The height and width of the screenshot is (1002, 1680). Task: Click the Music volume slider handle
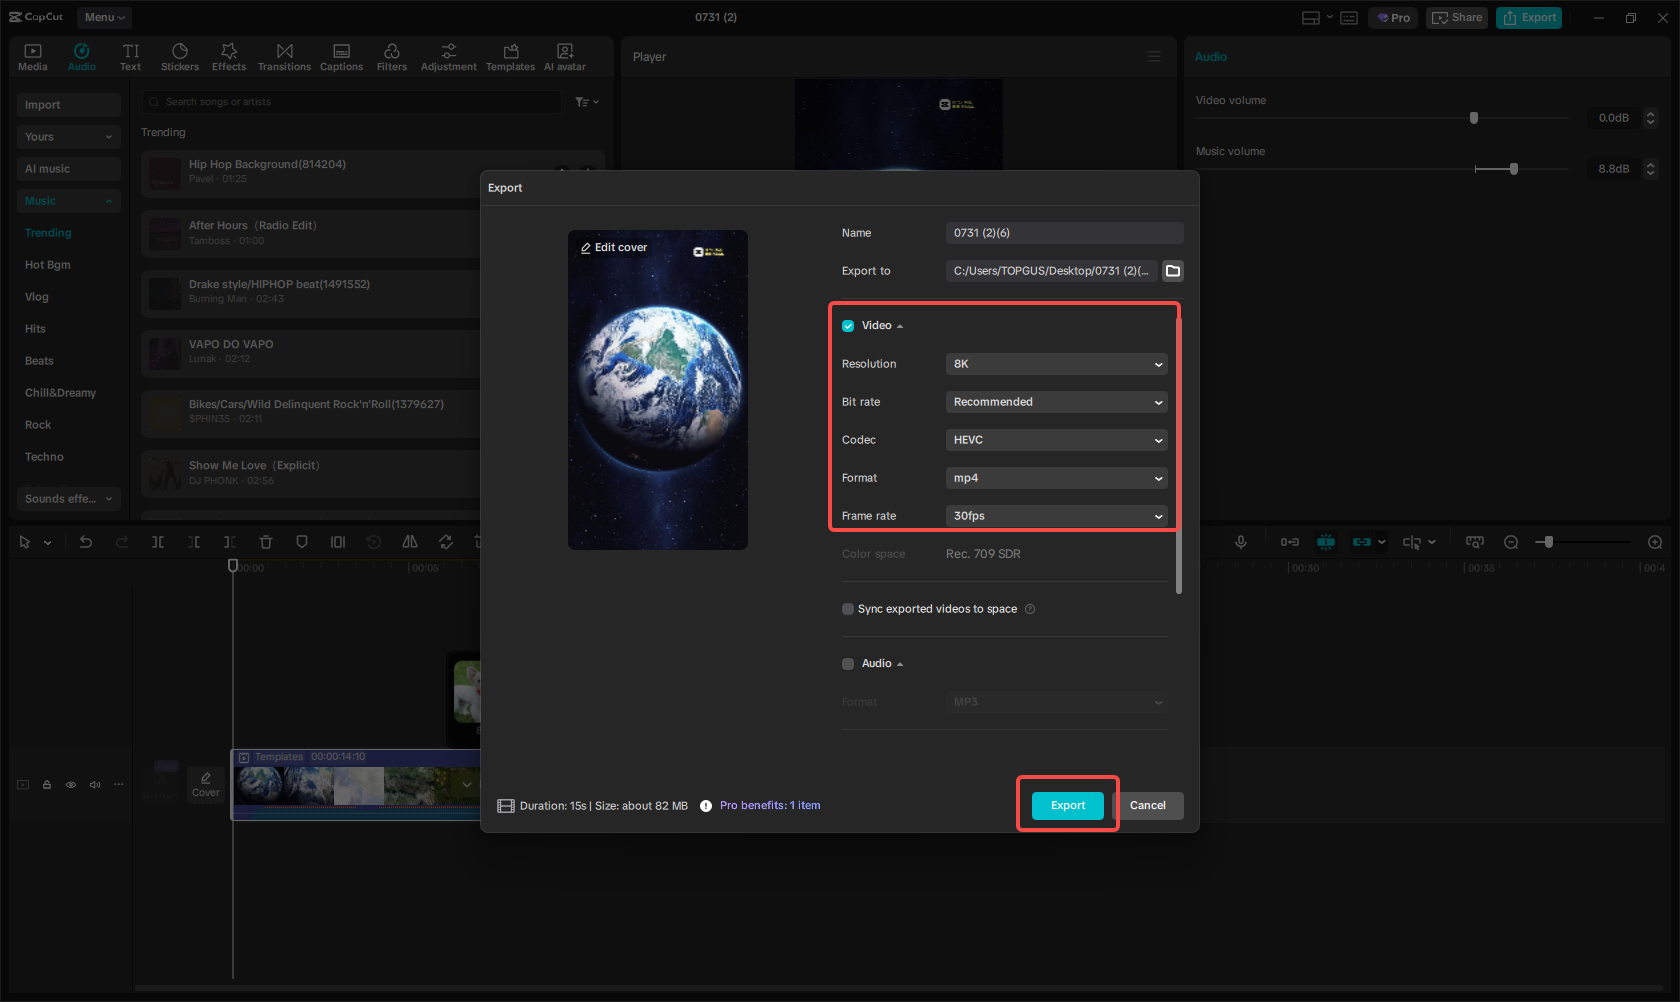[x=1514, y=169]
